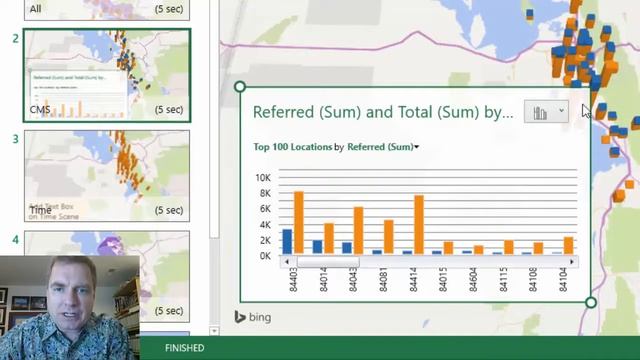Click the scene panel vertical scrollbar

(214, 118)
